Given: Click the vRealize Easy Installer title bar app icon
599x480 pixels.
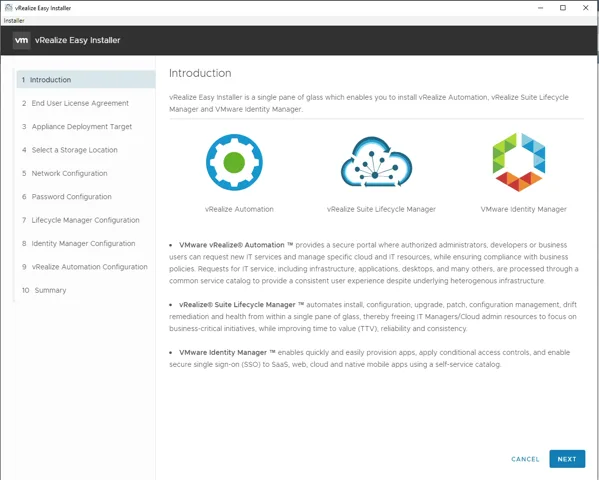Looking at the screenshot, I should (x=8, y=8).
